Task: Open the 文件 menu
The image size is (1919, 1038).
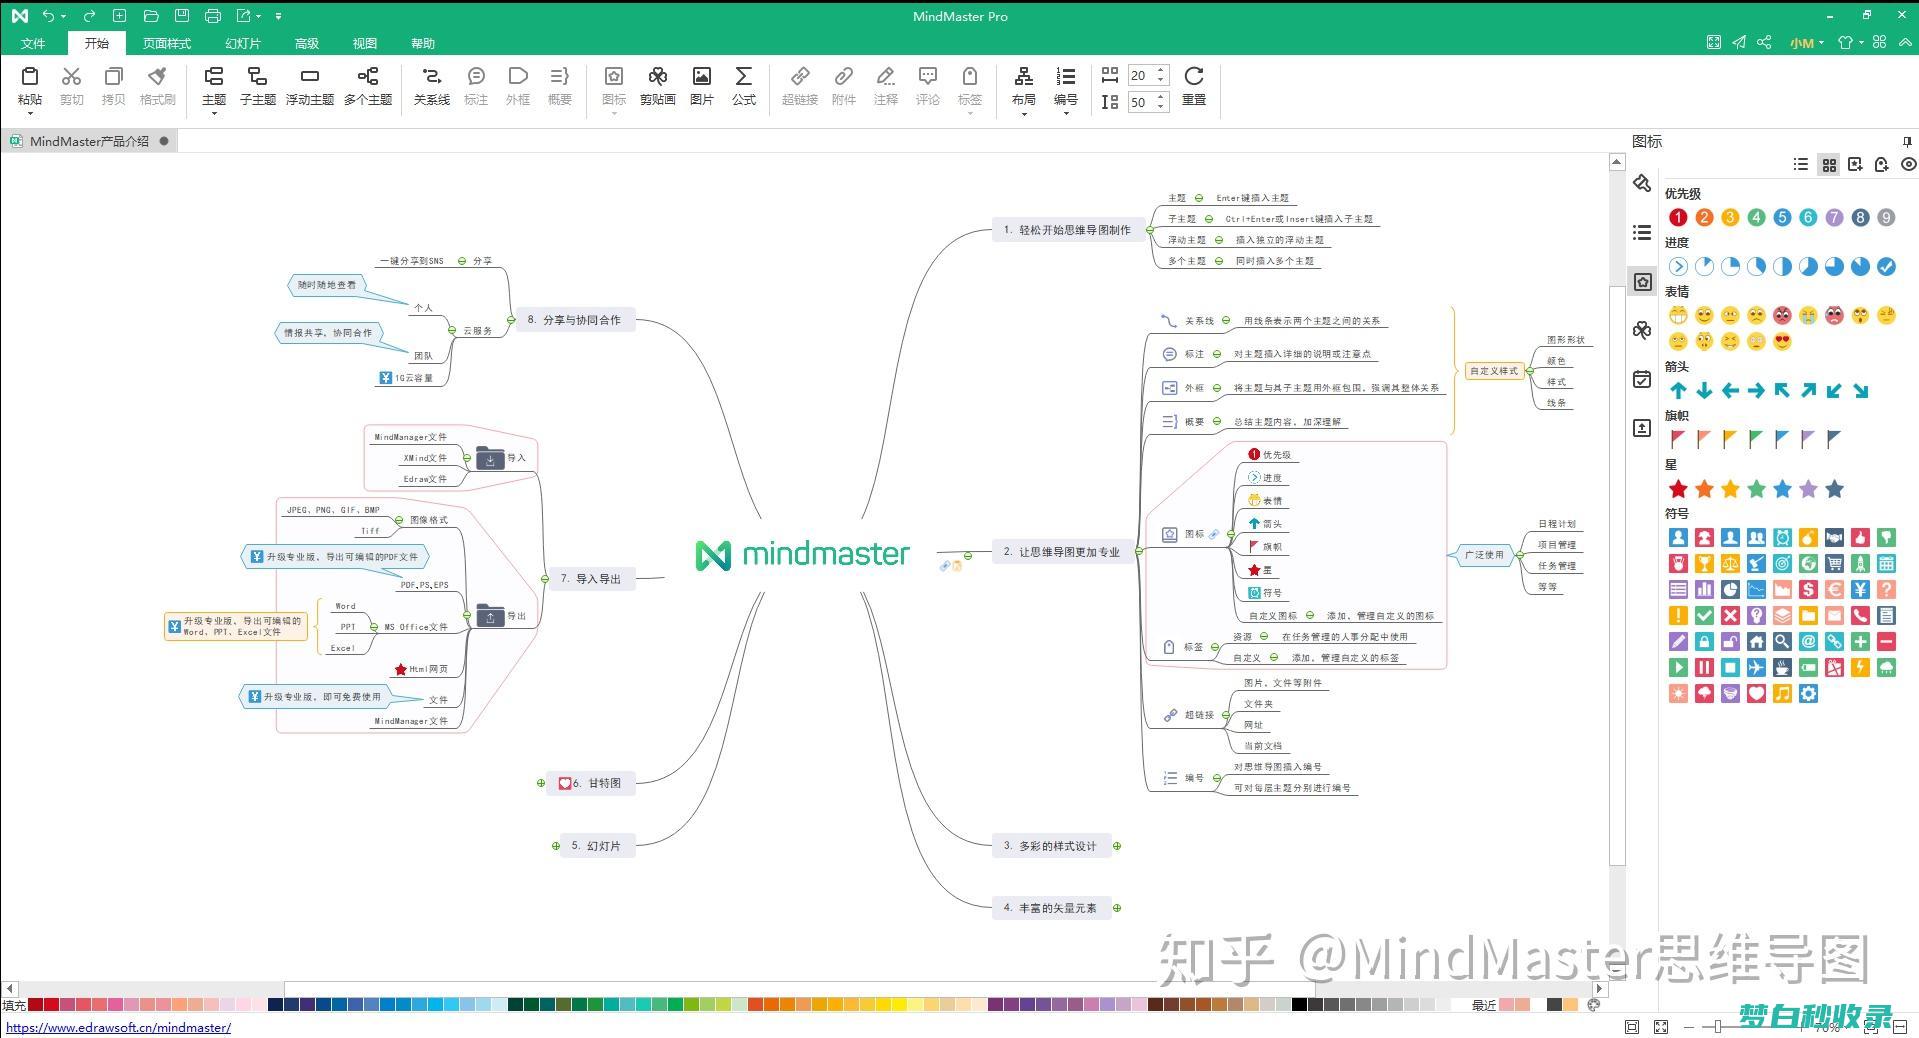Action: [33, 43]
